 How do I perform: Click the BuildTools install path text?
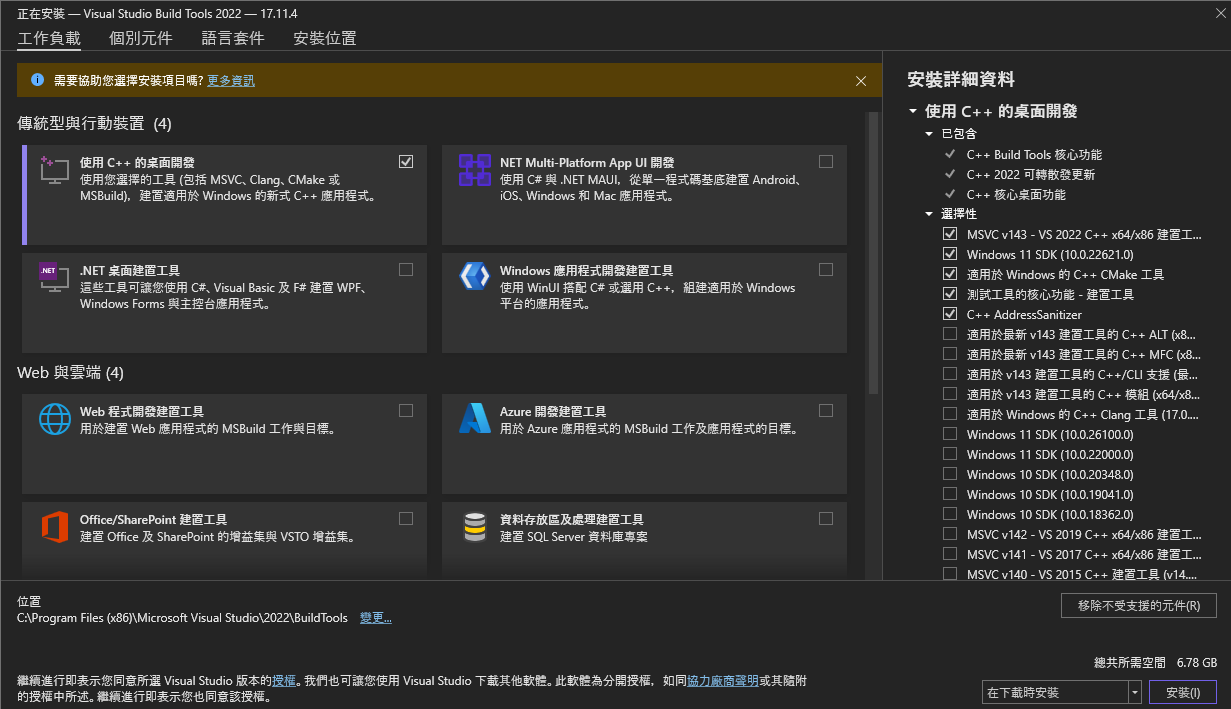[183, 618]
